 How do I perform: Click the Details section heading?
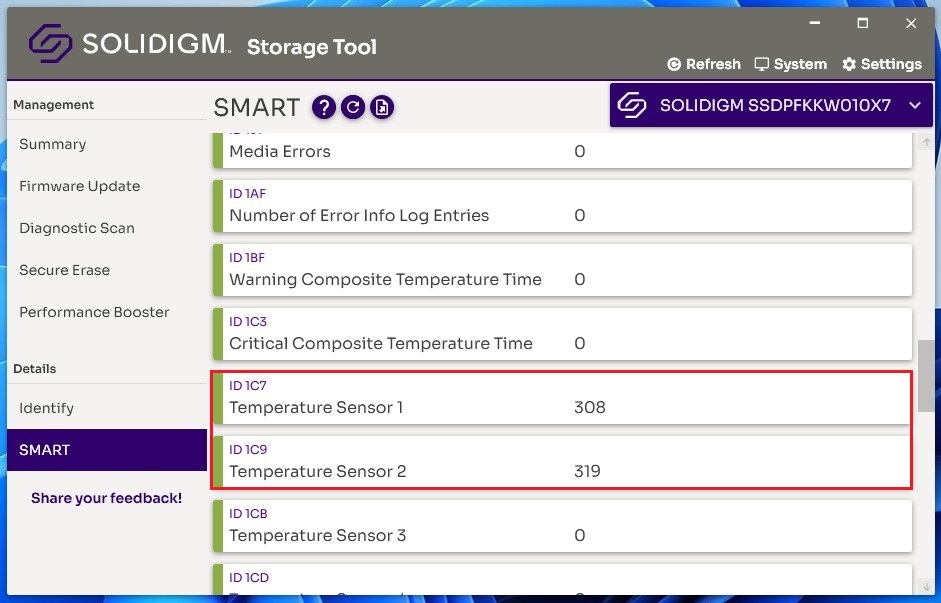[34, 368]
